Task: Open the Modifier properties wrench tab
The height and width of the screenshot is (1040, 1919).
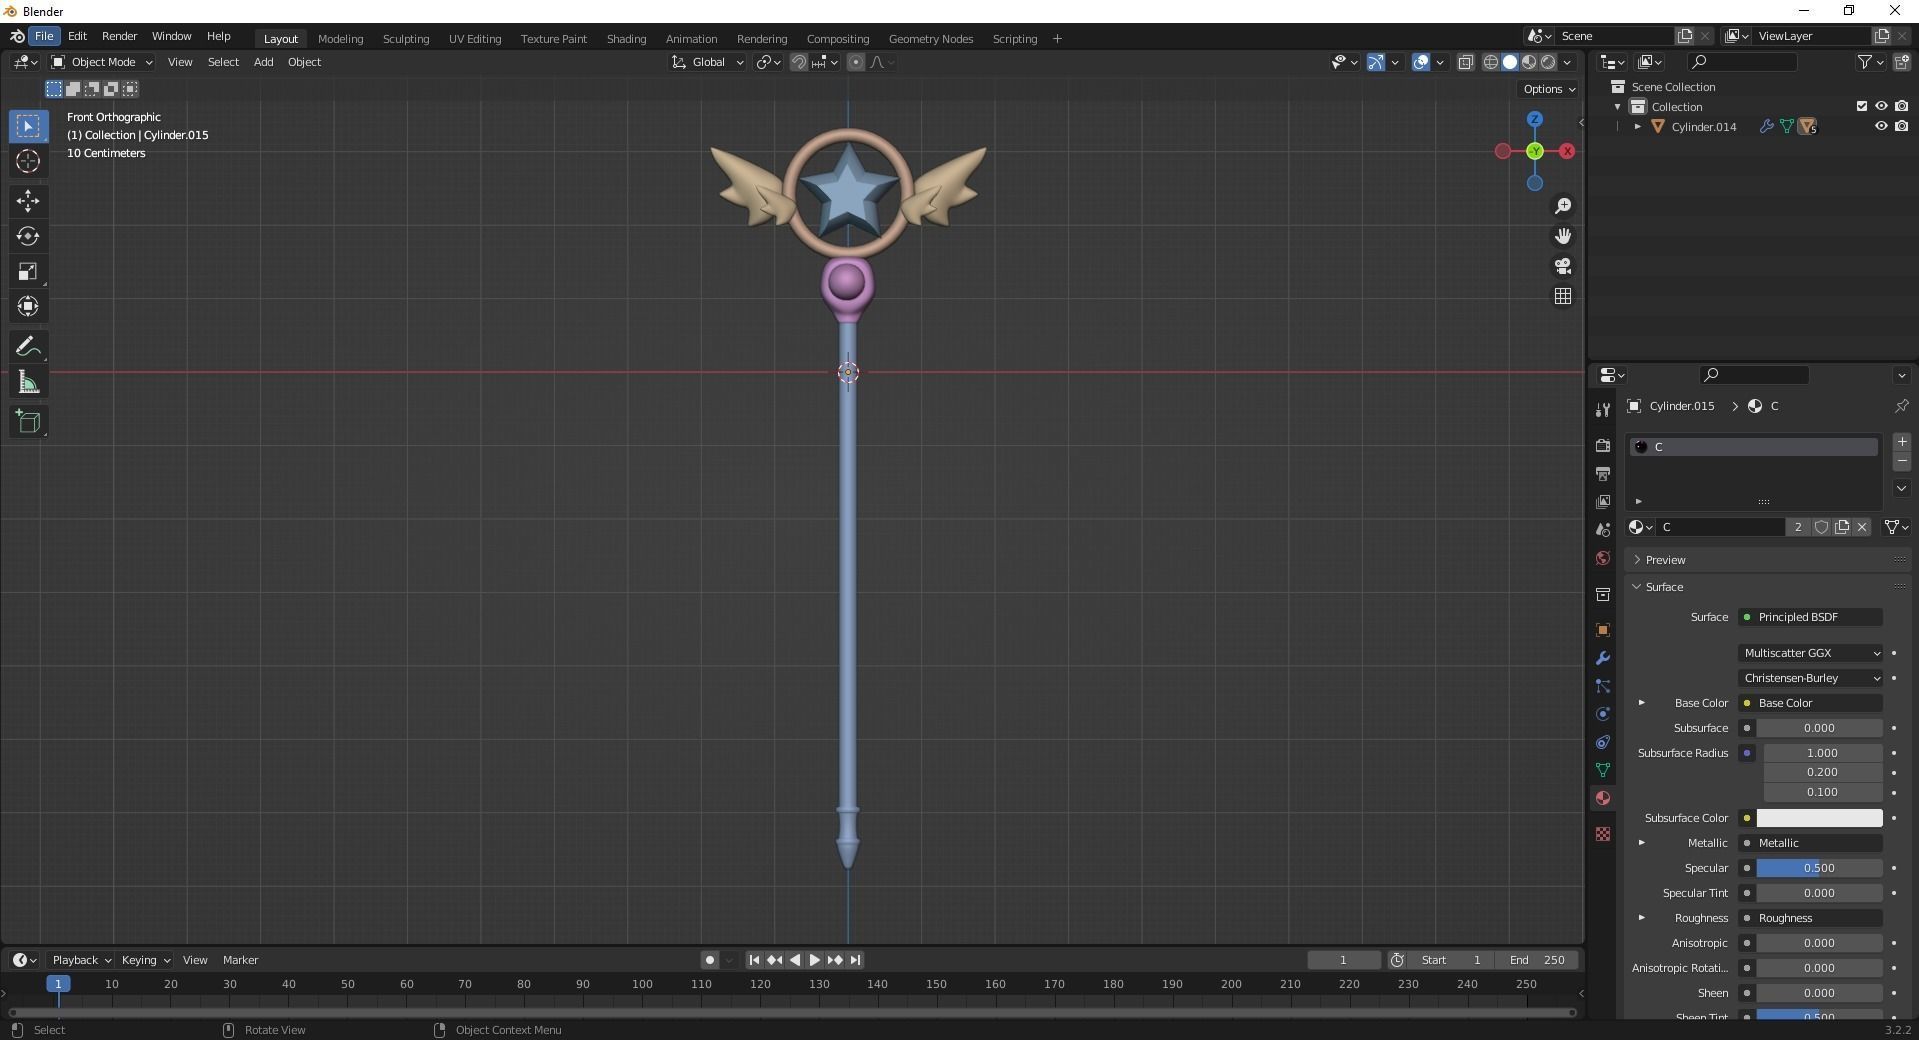Action: 1603,658
